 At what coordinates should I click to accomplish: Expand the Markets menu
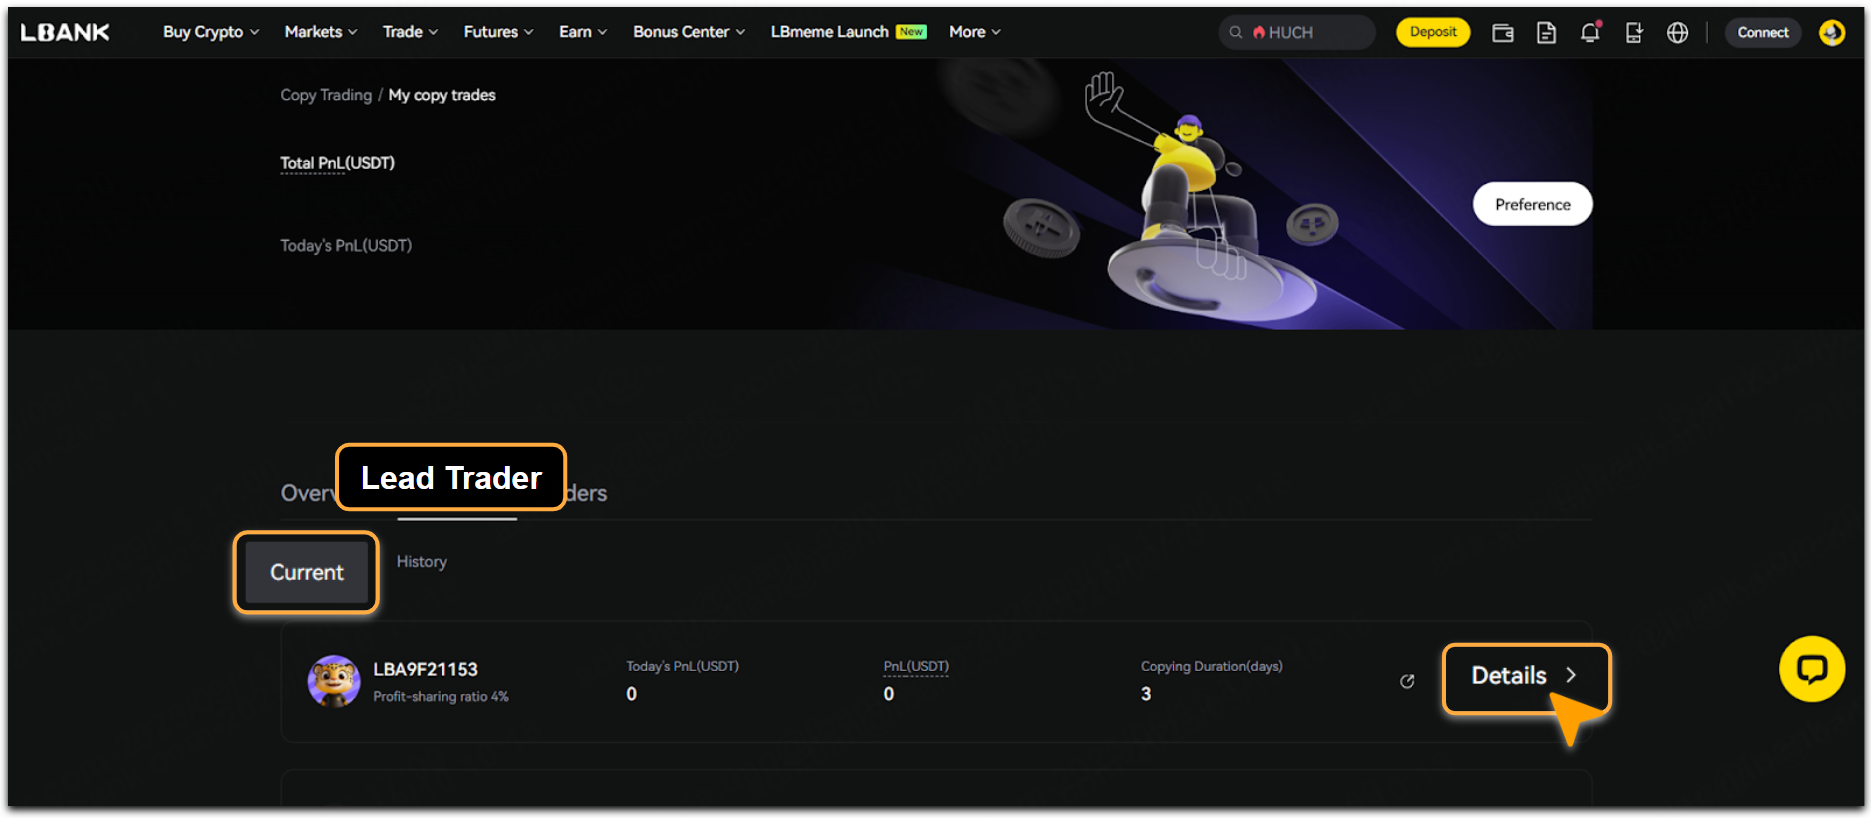(x=320, y=32)
